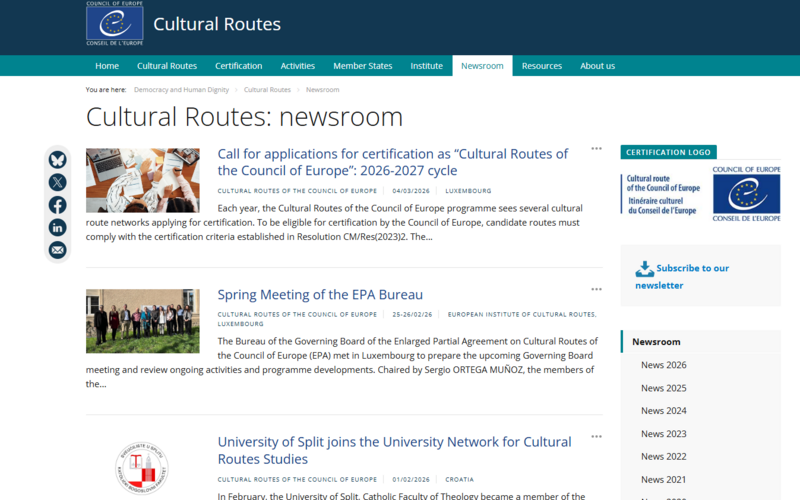Click the Council of Europe logo in header
This screenshot has width=800, height=500.
pyautogui.click(x=115, y=23)
